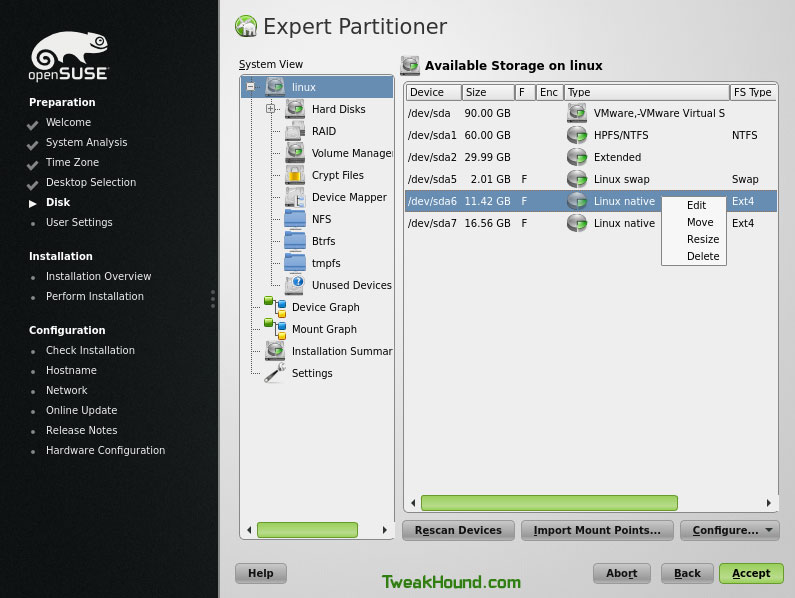Image resolution: width=795 pixels, height=598 pixels.
Task: Click the Installation Summary icon
Action: [275, 351]
